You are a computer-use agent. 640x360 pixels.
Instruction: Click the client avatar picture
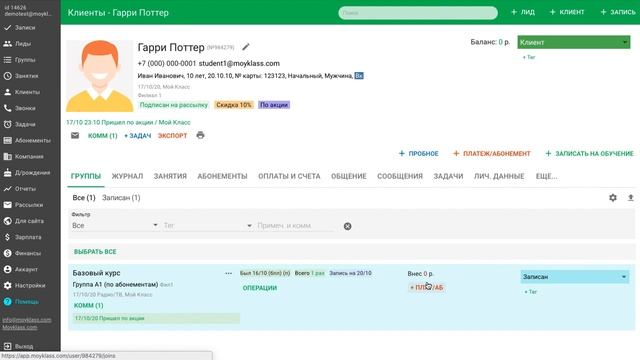100,76
